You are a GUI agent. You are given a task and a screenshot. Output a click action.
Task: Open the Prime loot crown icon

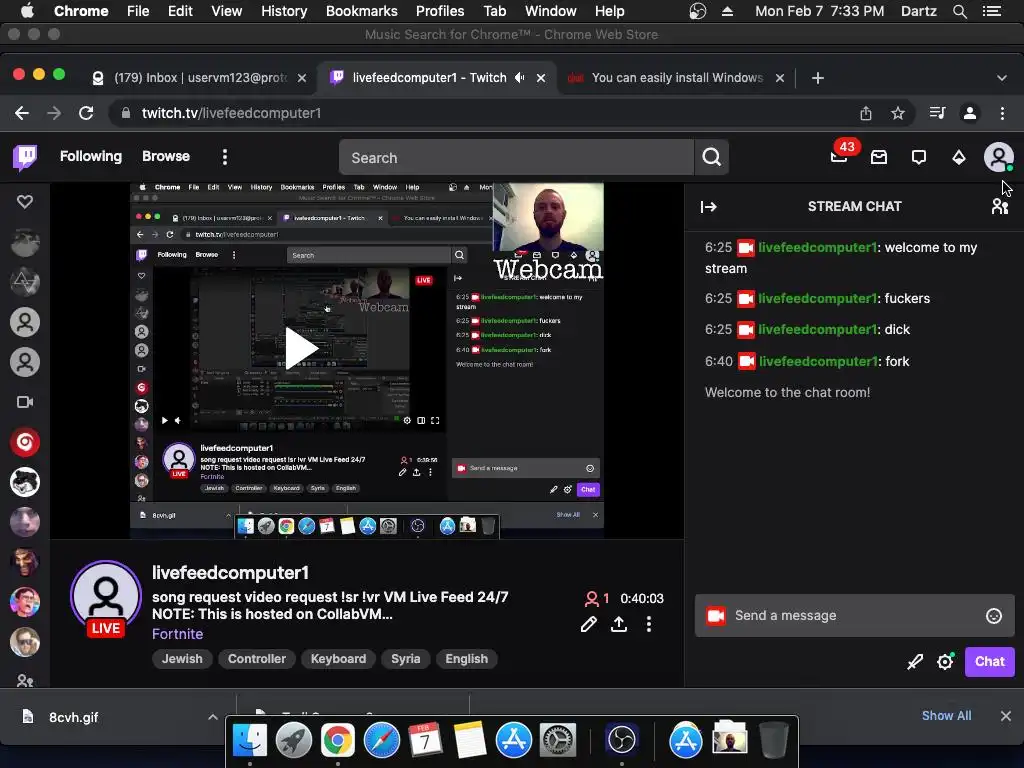coord(879,157)
